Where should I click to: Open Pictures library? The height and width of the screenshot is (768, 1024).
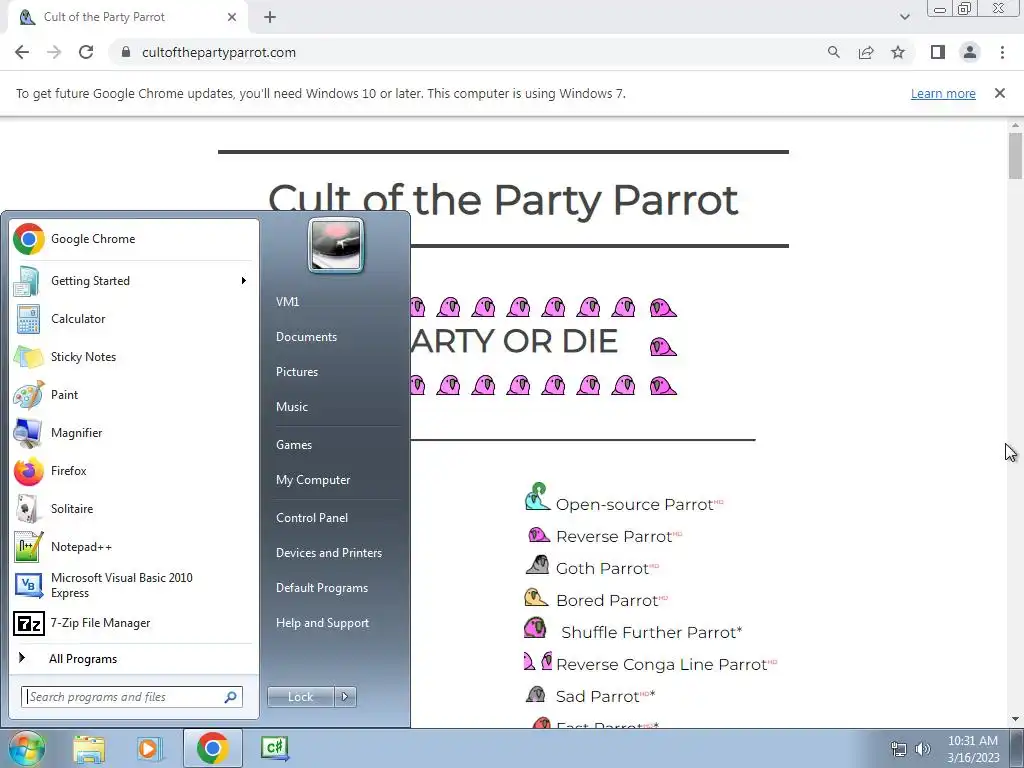pos(336,372)
